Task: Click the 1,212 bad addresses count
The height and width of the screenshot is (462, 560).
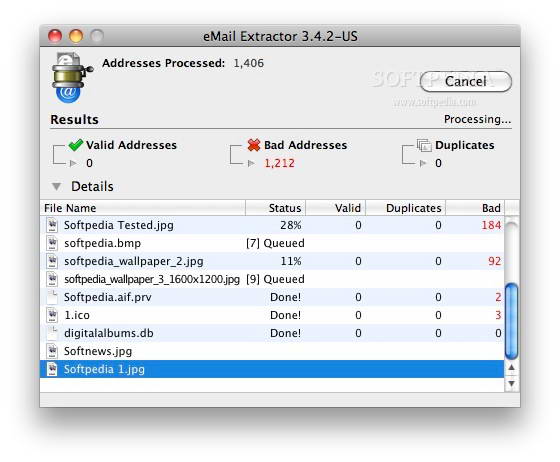Action: tap(279, 163)
